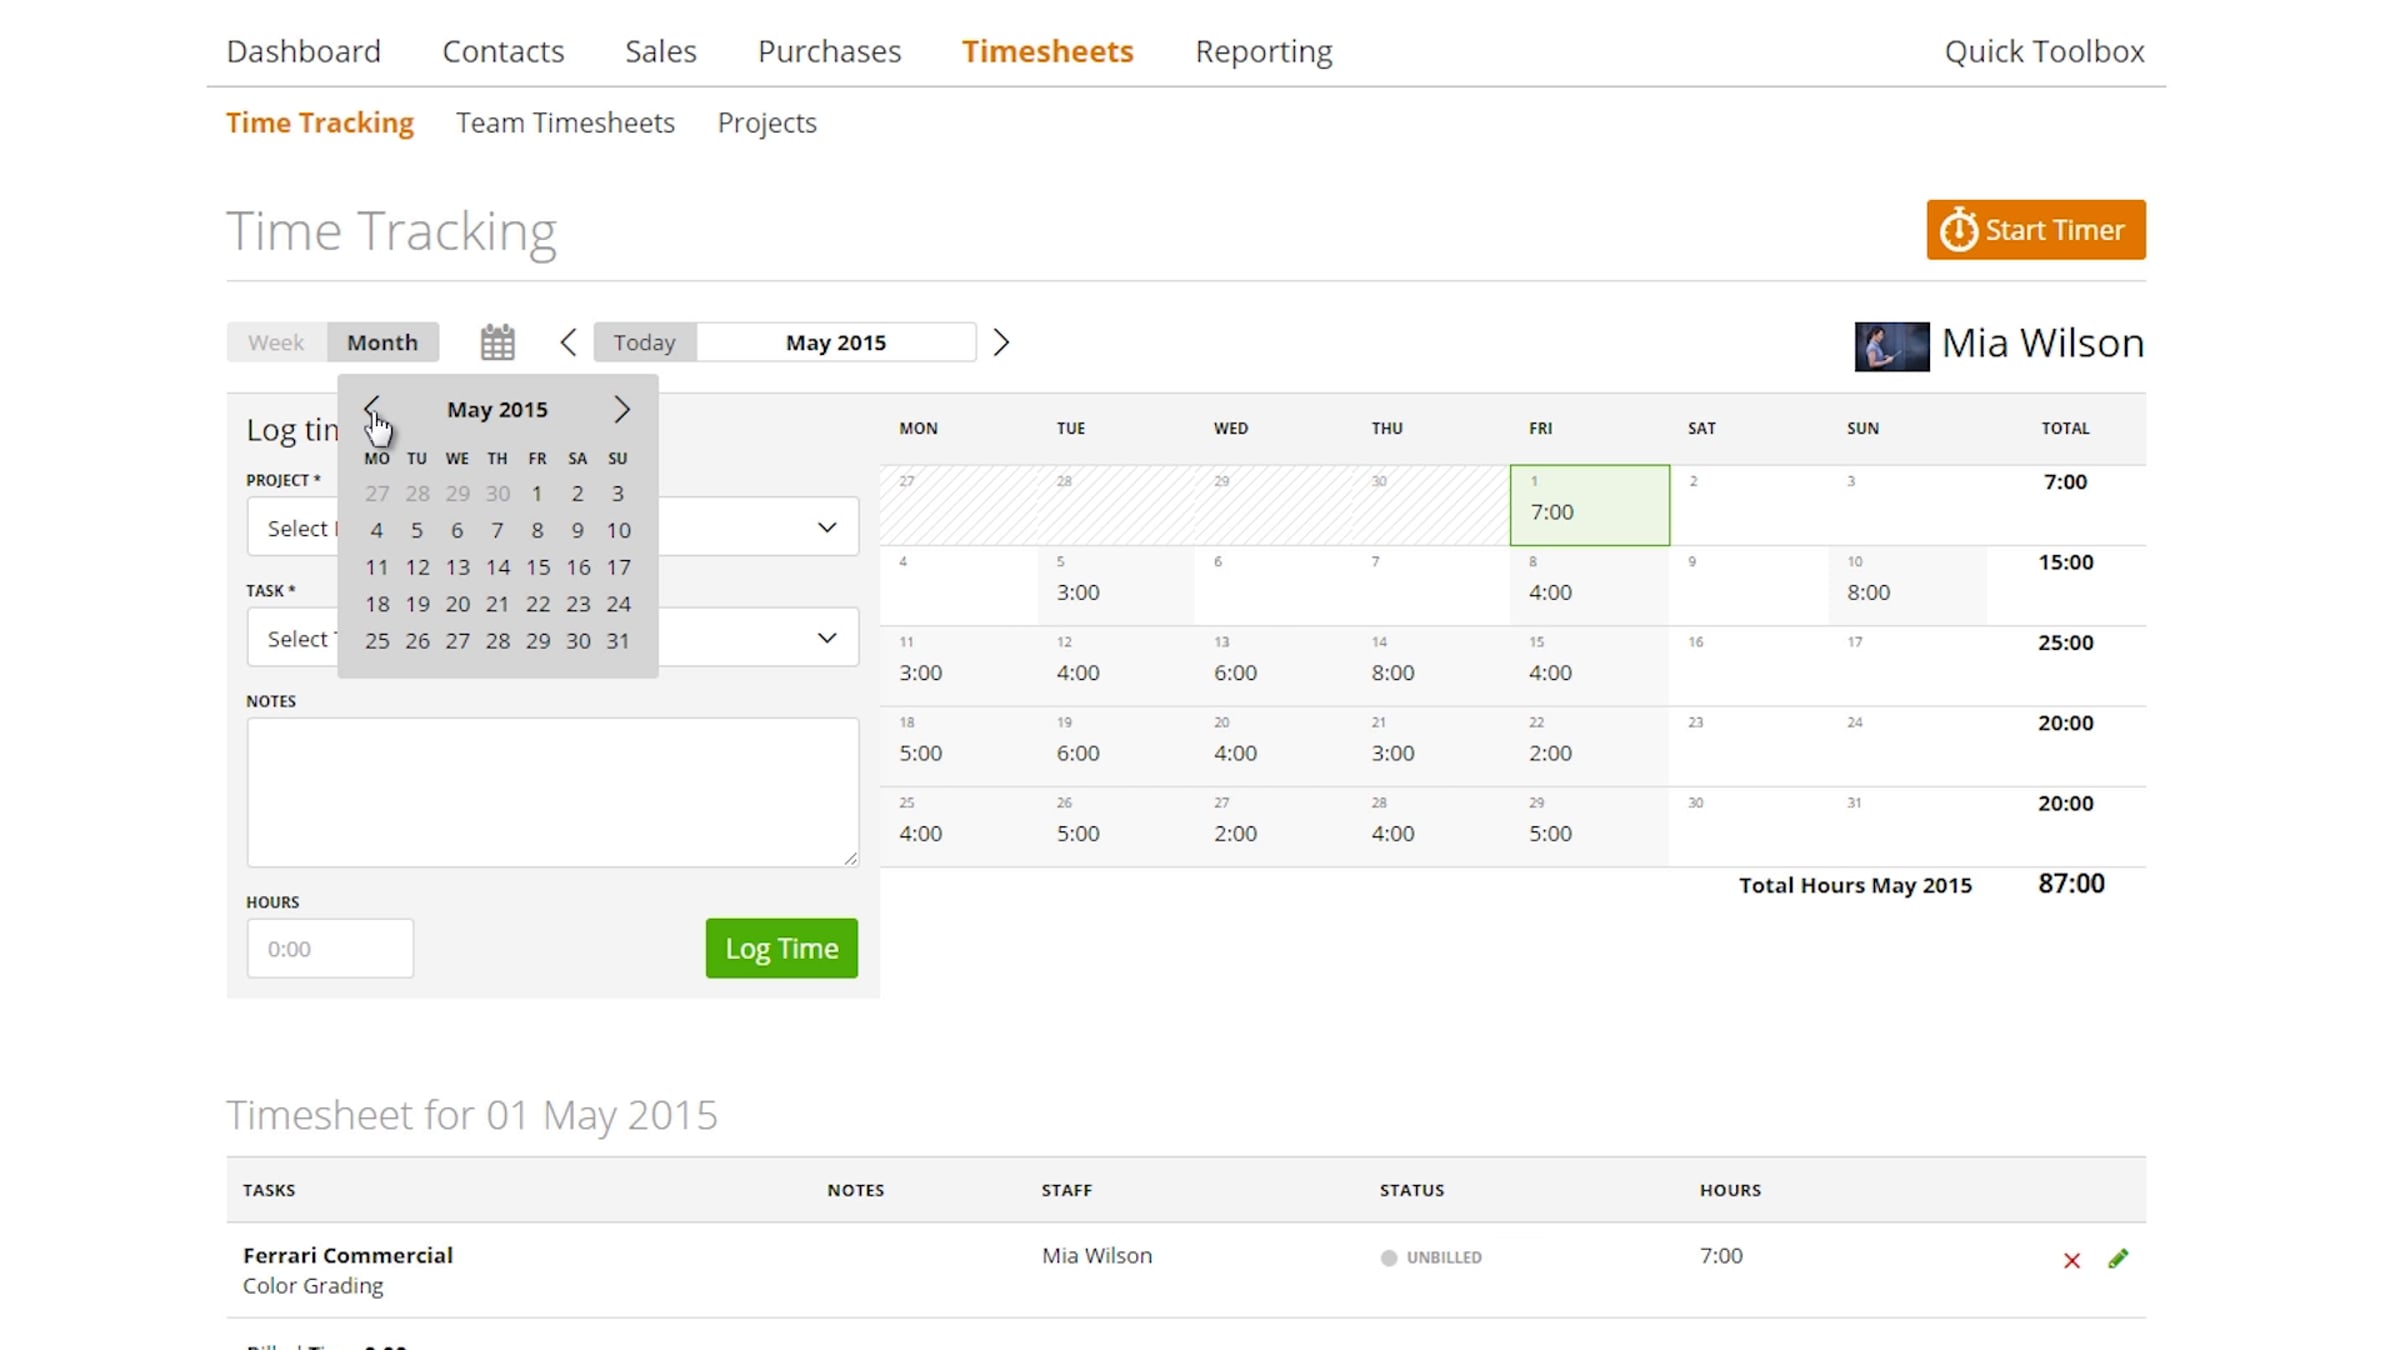The width and height of the screenshot is (2400, 1350).
Task: Go to previous month in toolbar
Action: [x=568, y=342]
